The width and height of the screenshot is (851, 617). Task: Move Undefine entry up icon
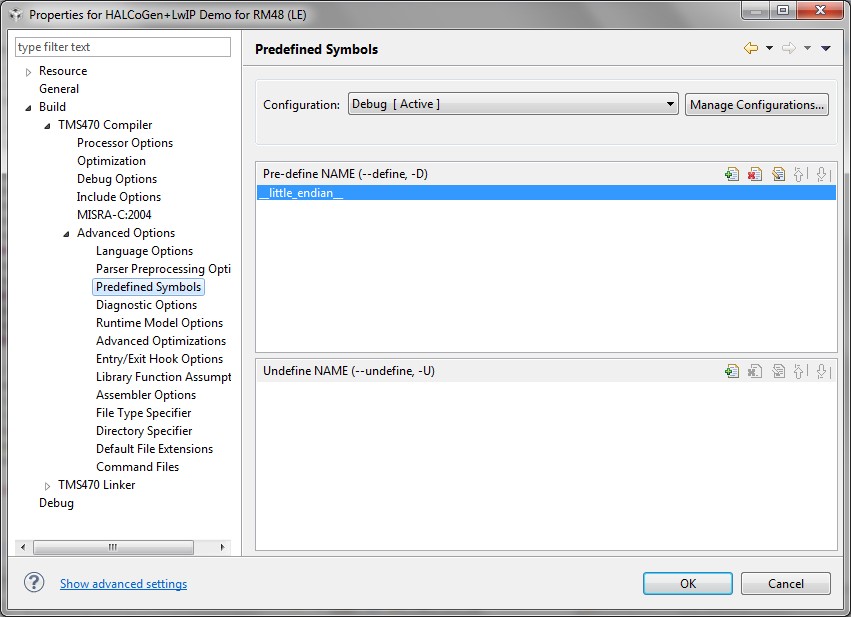tap(800, 371)
